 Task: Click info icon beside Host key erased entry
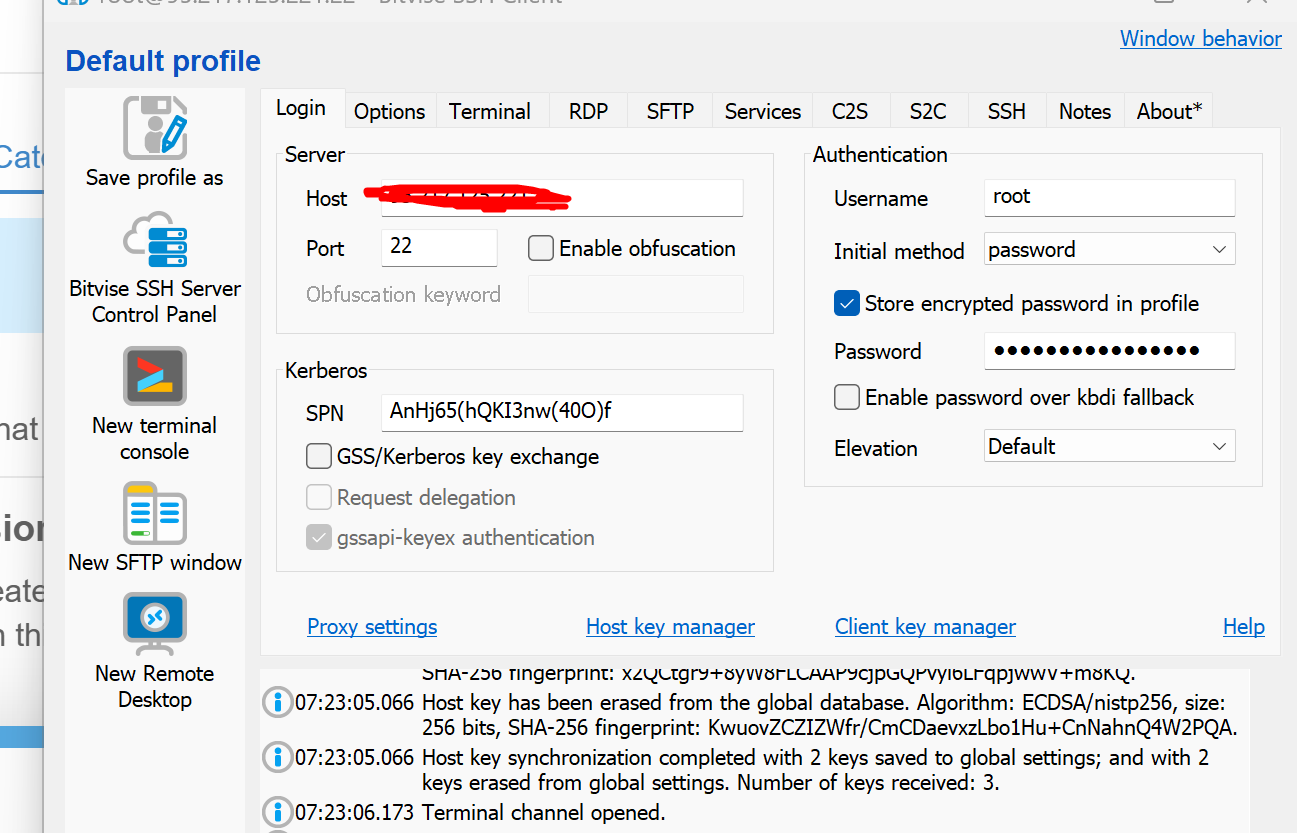click(x=277, y=703)
